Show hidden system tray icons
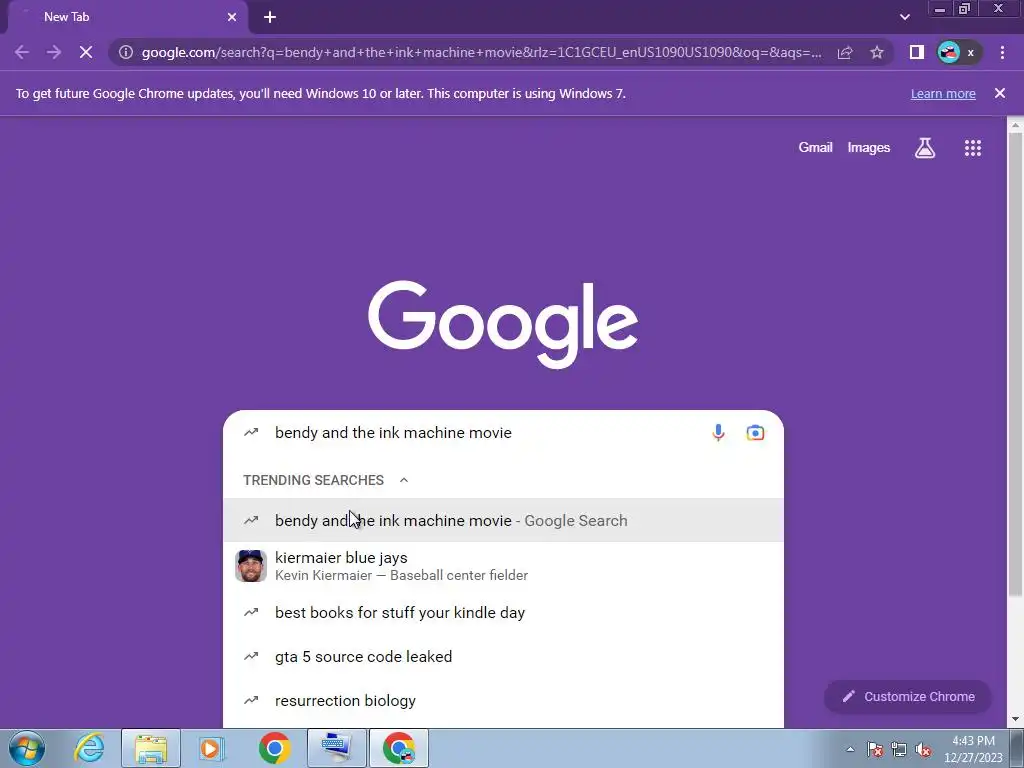1024x768 pixels. click(x=850, y=750)
